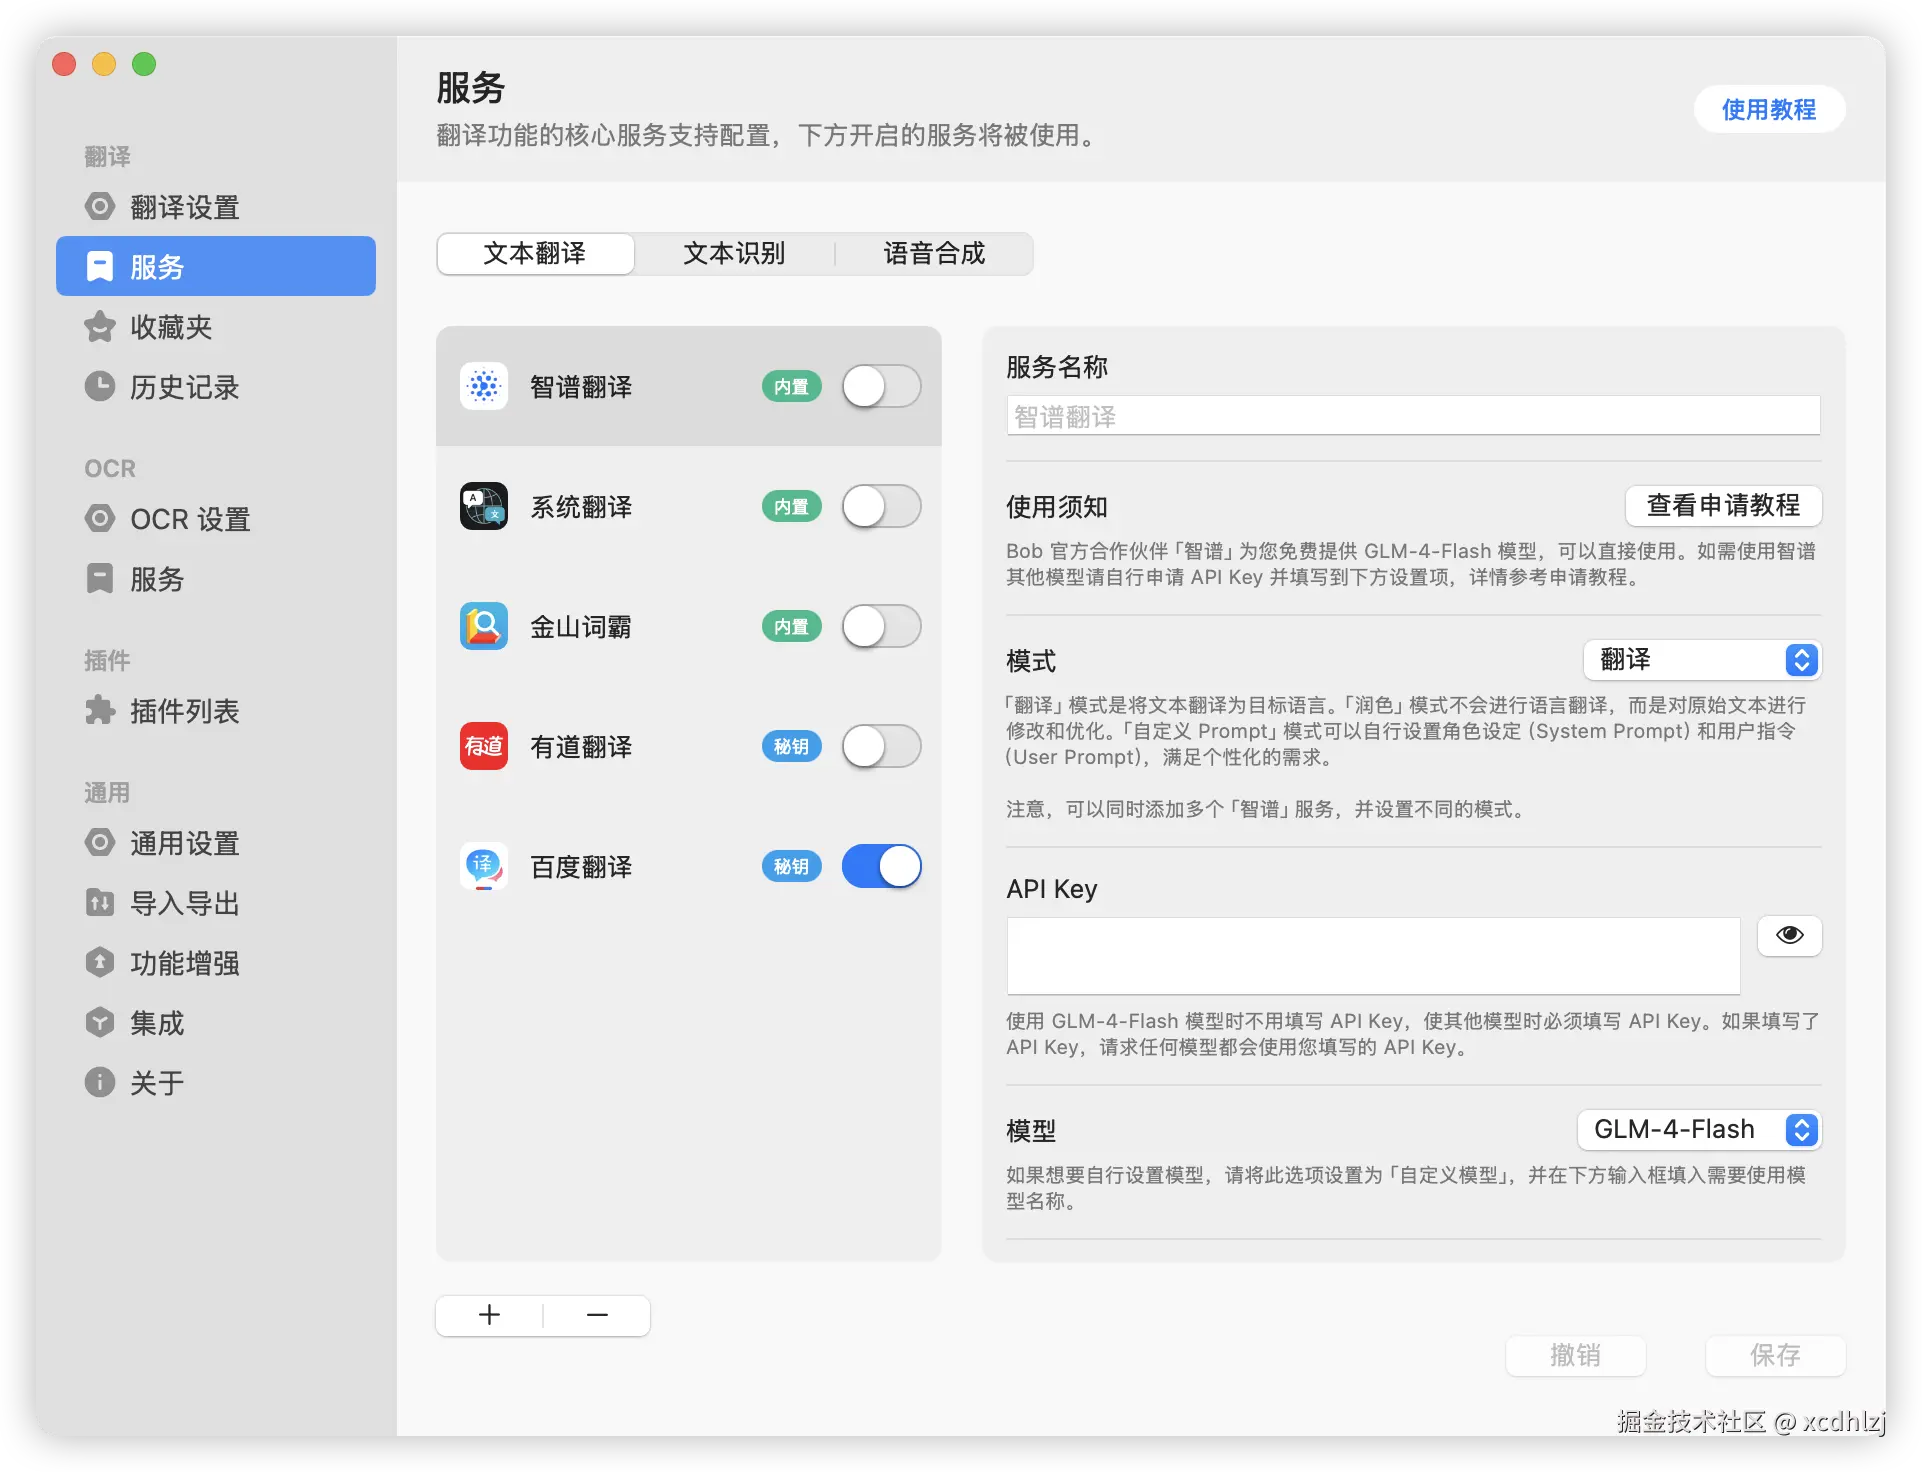1922x1472 pixels.
Task: Click the 金山词霸 app icon
Action: (x=484, y=626)
